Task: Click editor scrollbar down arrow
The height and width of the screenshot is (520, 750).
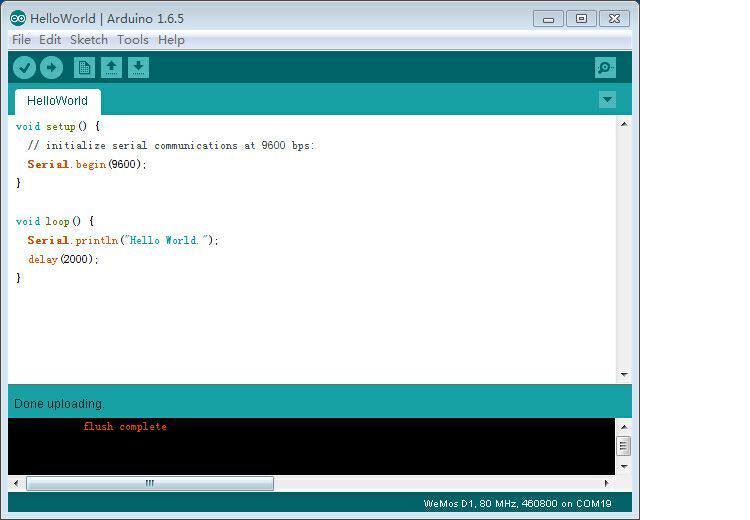Action: pos(624,374)
